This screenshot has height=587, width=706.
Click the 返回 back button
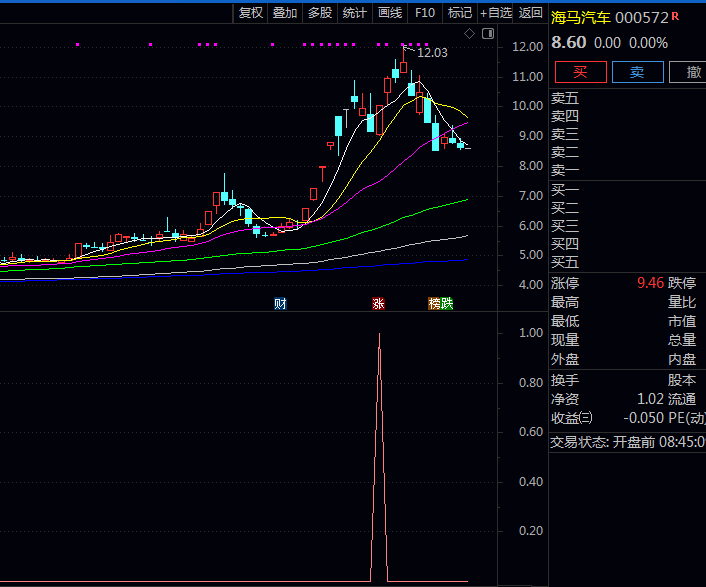[531, 13]
